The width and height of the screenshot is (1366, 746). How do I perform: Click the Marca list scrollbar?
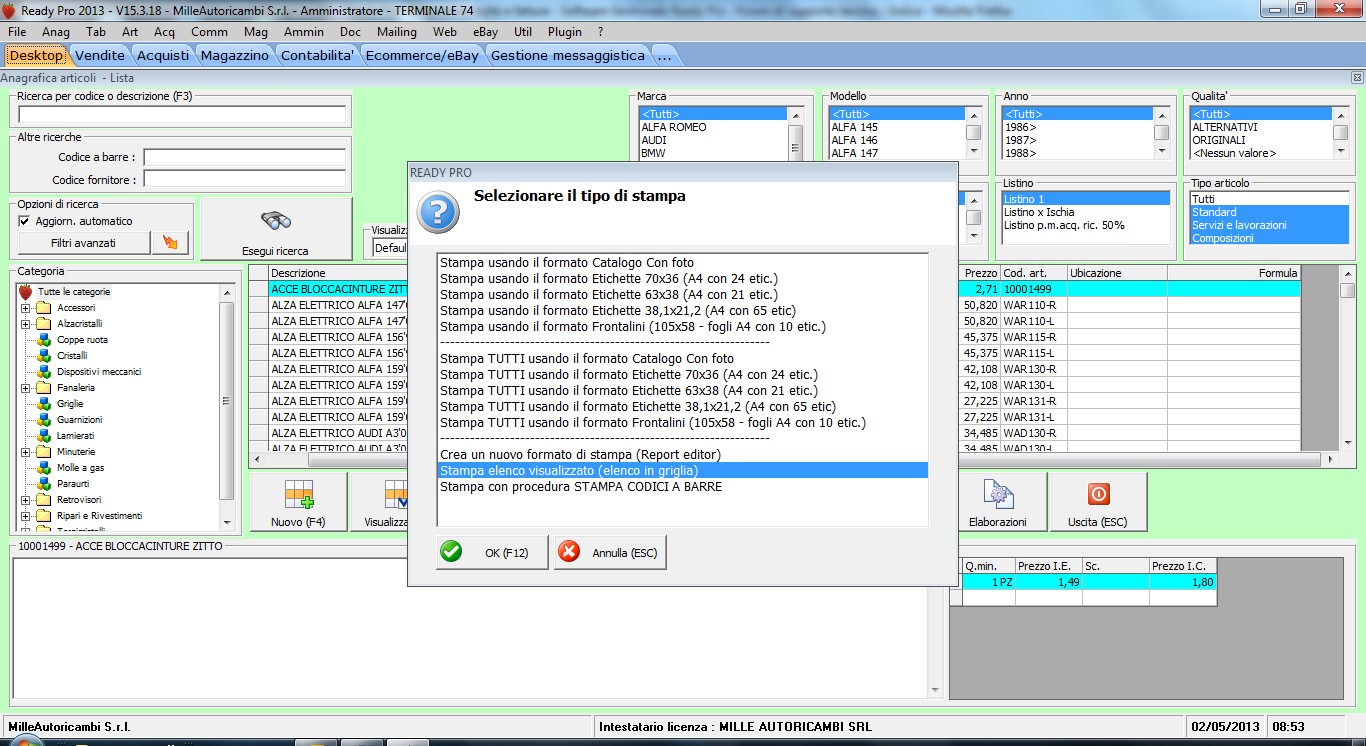pyautogui.click(x=796, y=134)
